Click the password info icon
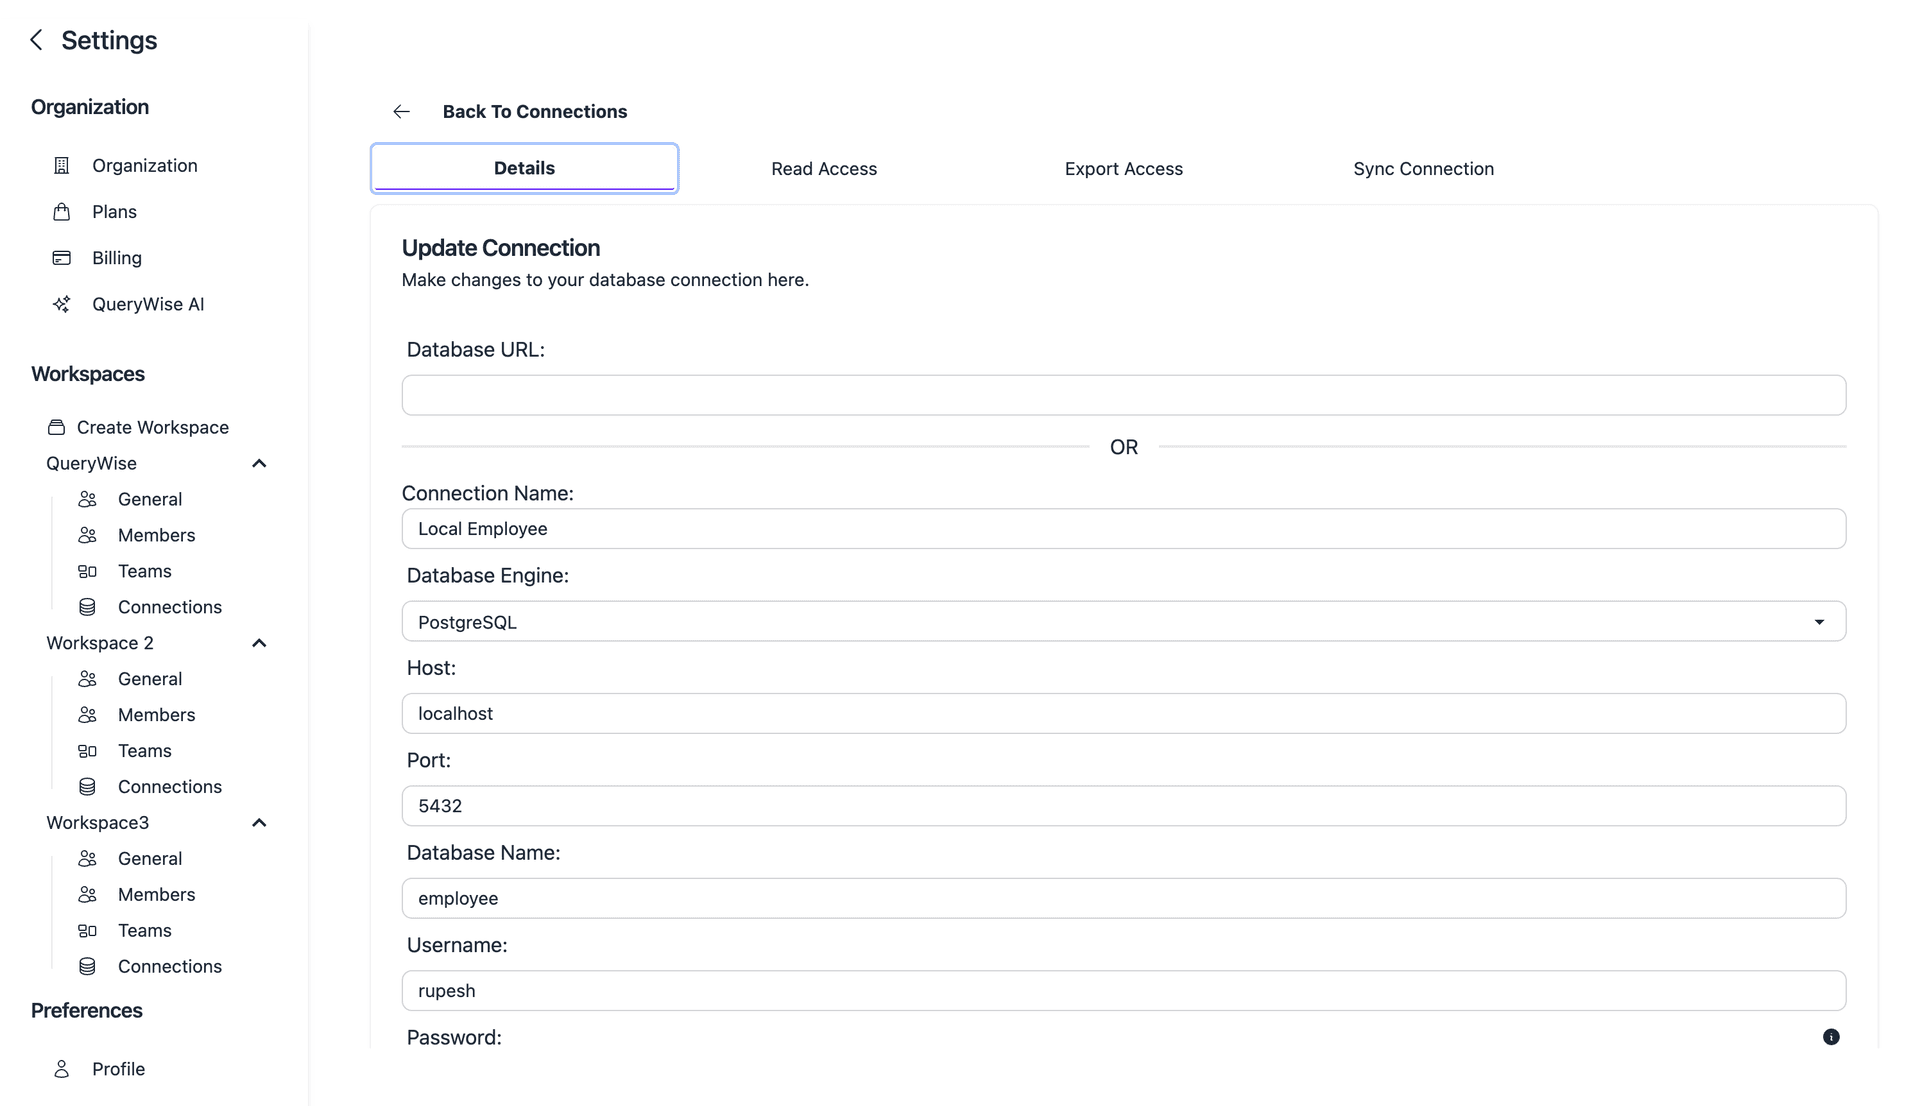Viewport: 1920px width, 1106px height. tap(1830, 1037)
